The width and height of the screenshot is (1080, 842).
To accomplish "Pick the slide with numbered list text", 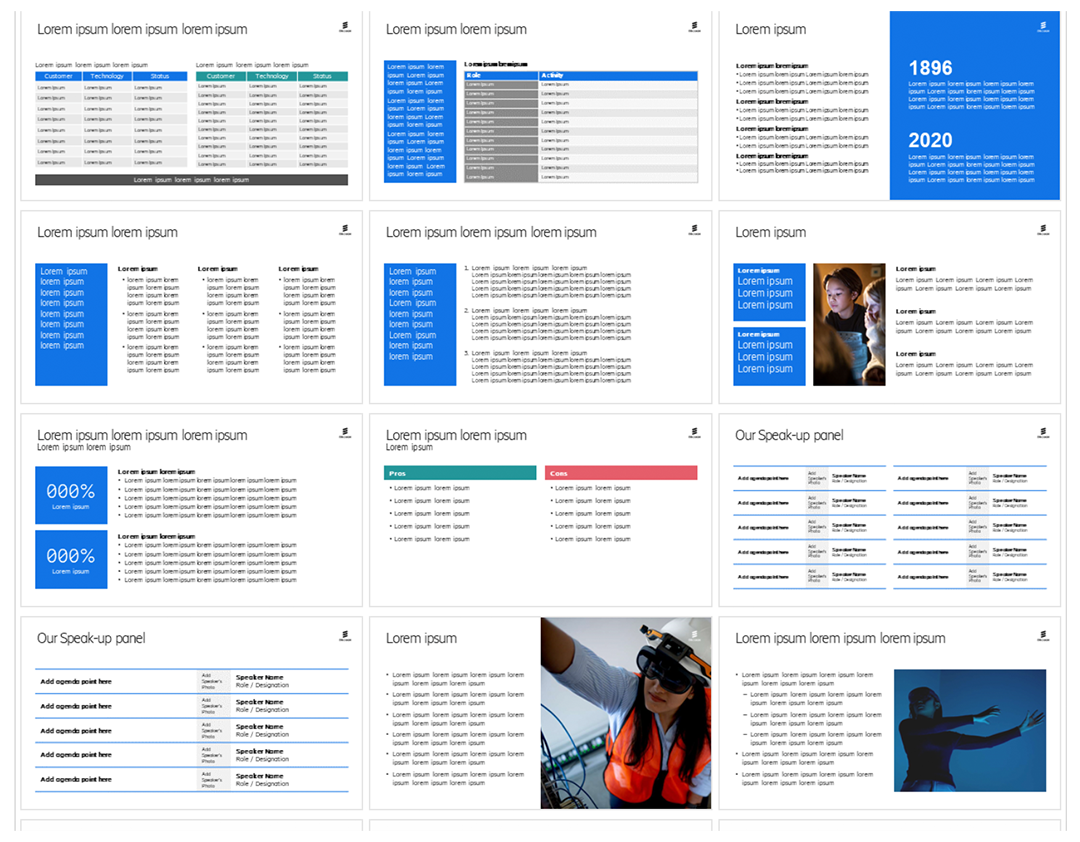I will 540,307.
